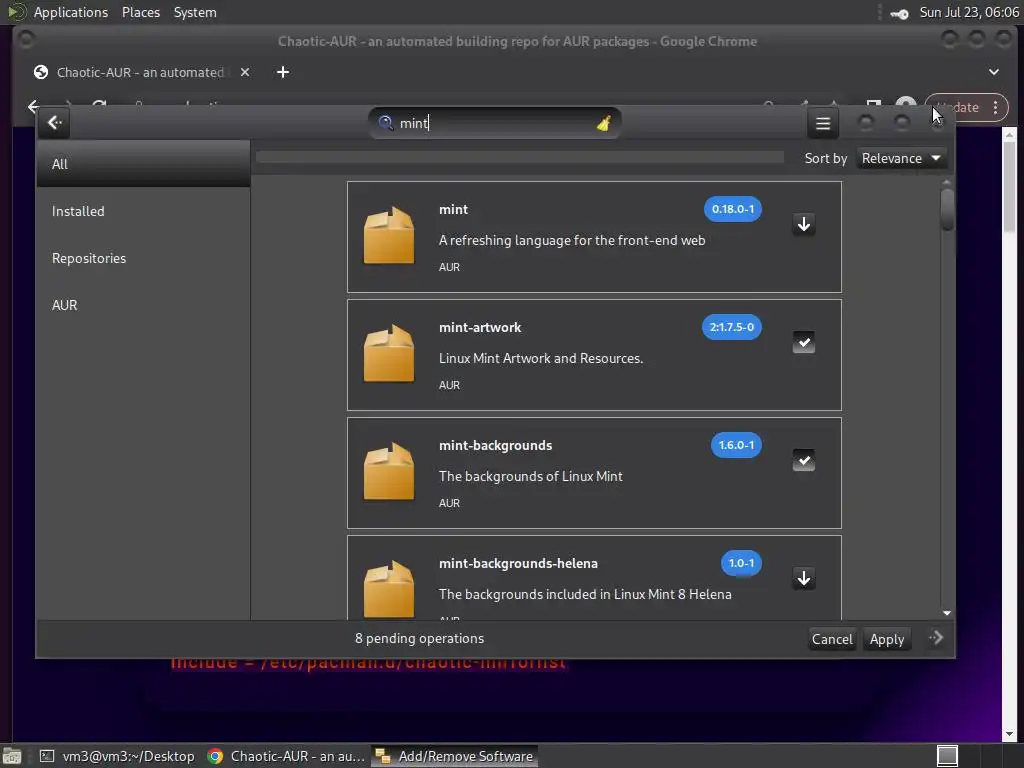This screenshot has width=1024, height=768.
Task: Switch to the vm3 terminal in the taskbar
Action: (118, 756)
